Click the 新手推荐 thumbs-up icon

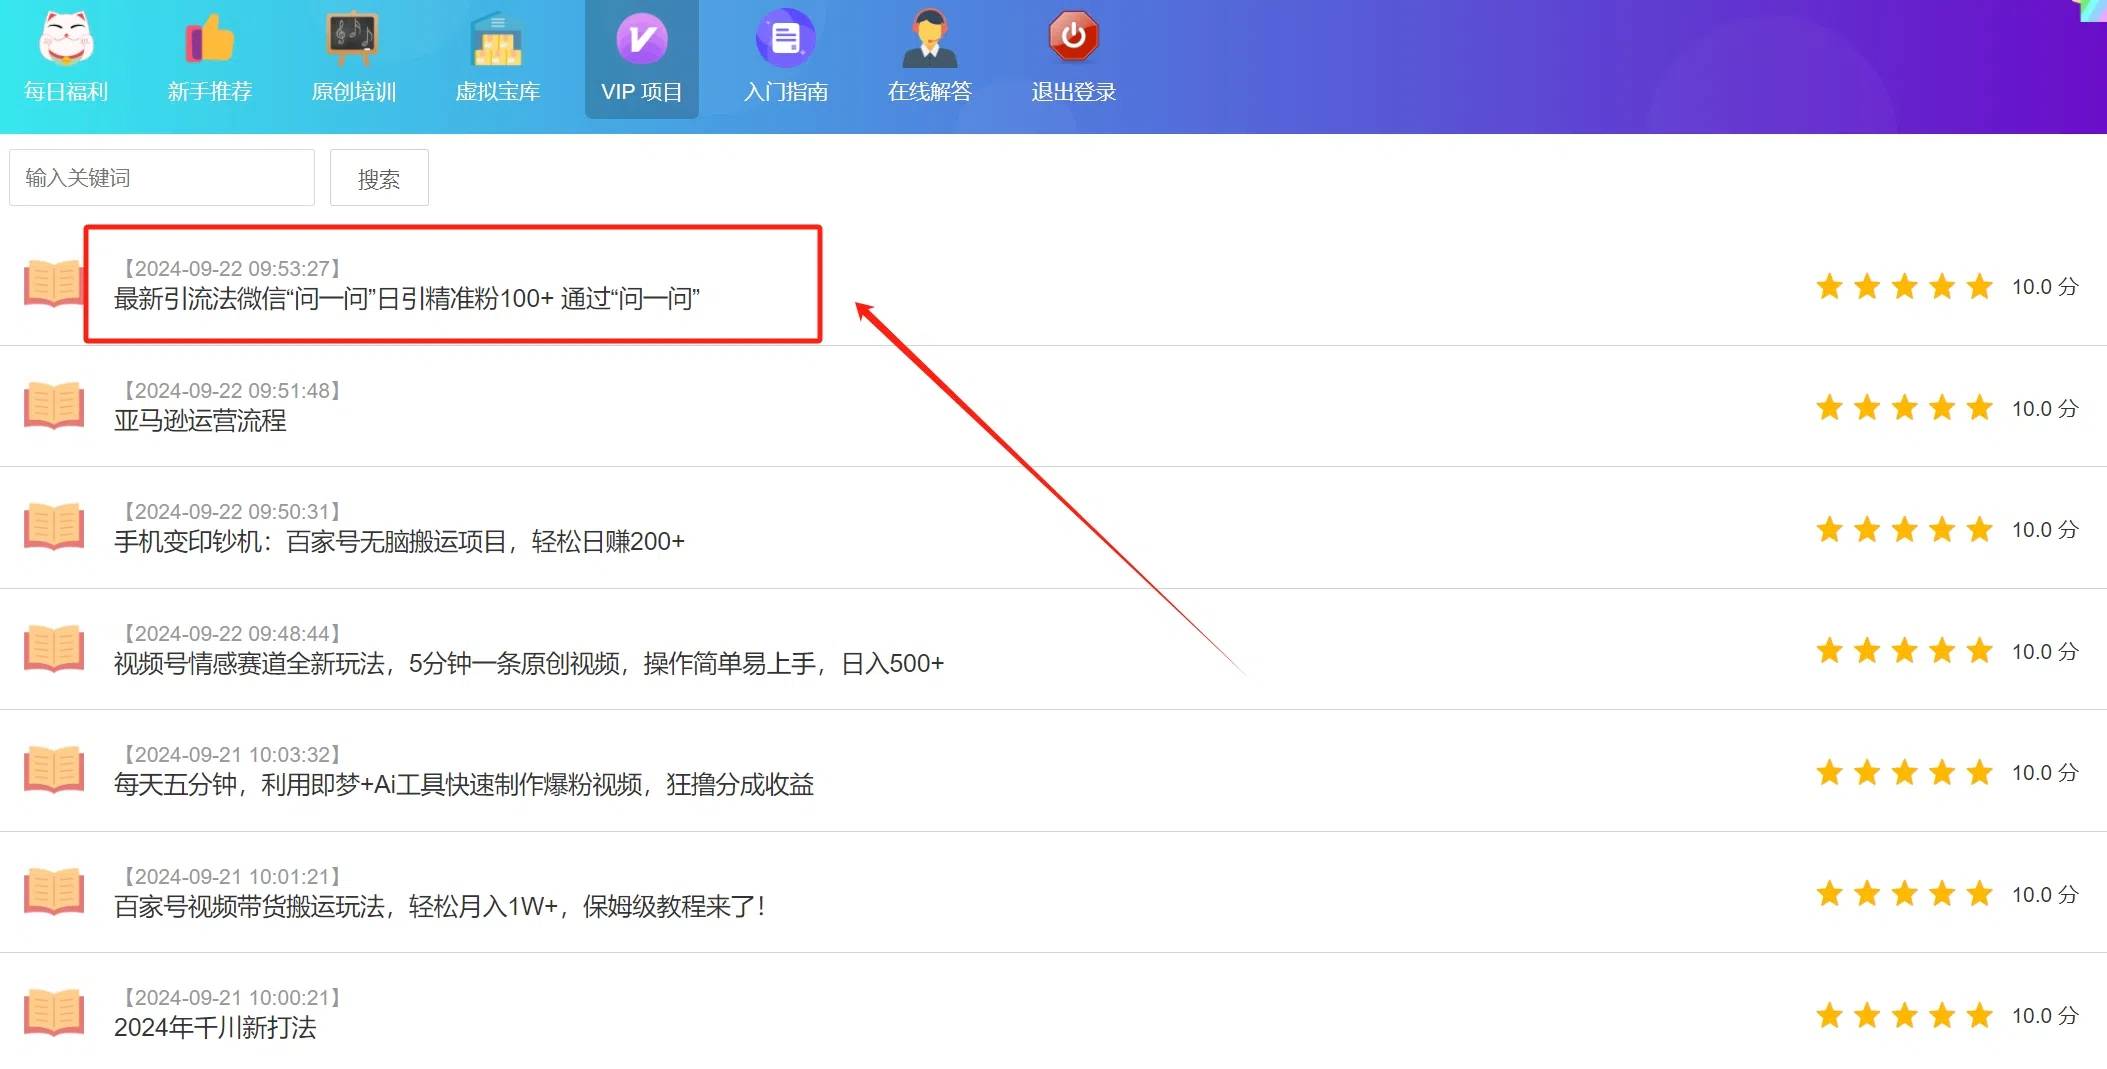coord(210,38)
